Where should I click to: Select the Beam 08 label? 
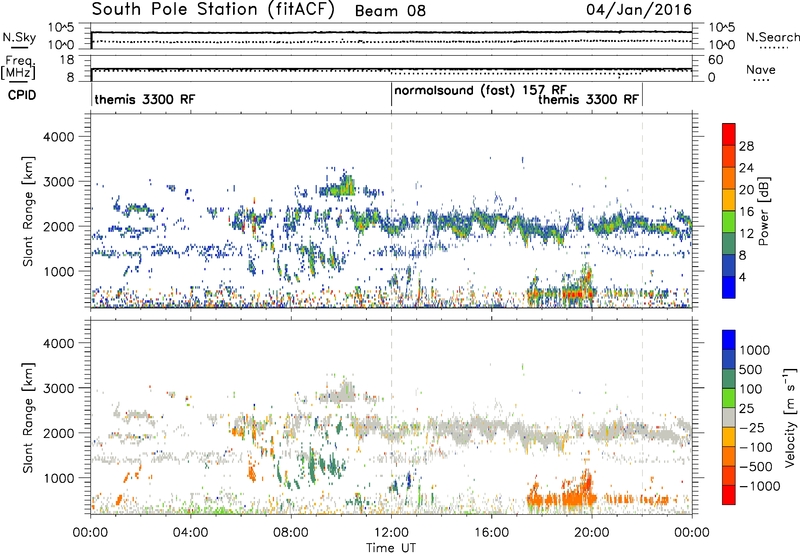point(390,11)
